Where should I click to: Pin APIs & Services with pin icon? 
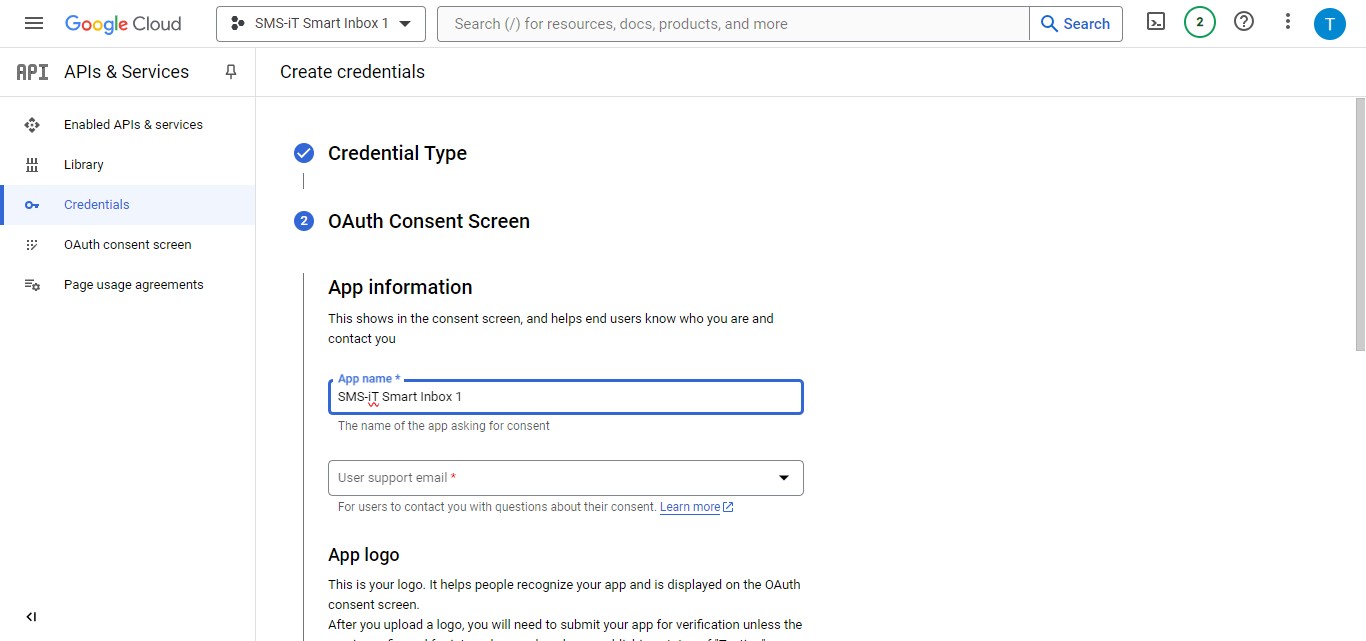tap(231, 72)
